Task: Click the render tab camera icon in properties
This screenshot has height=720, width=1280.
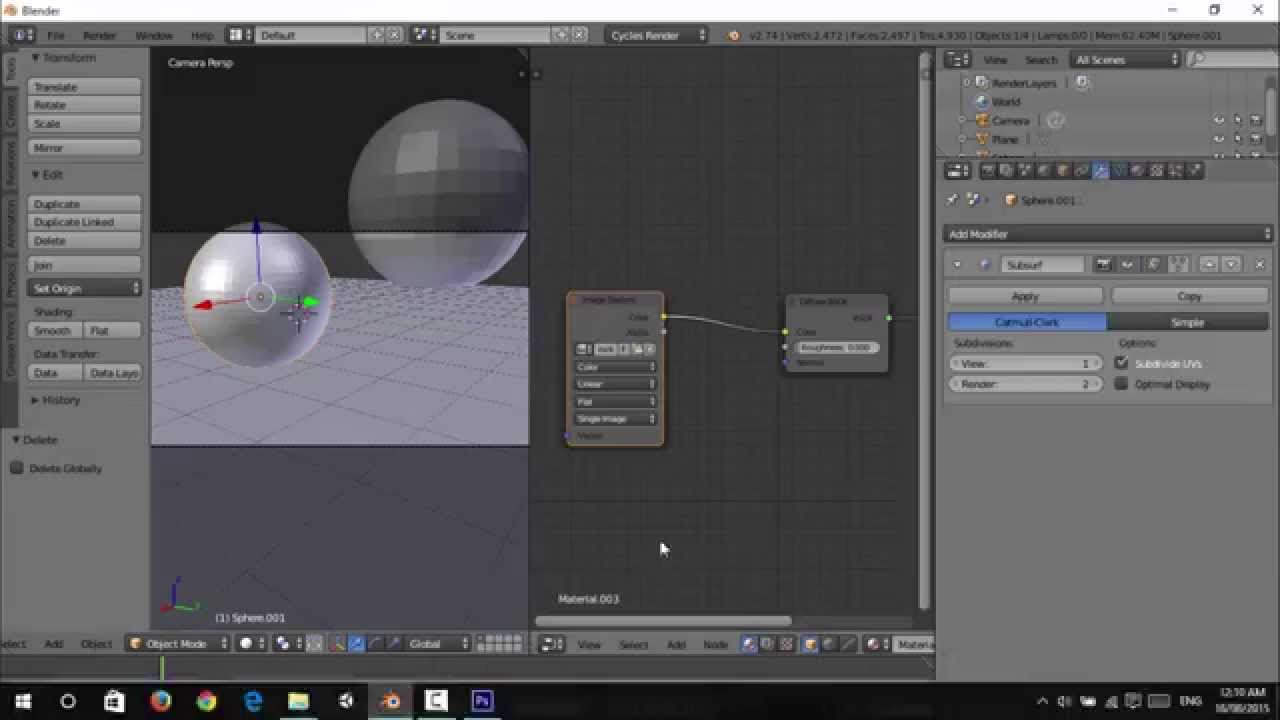Action: click(988, 171)
